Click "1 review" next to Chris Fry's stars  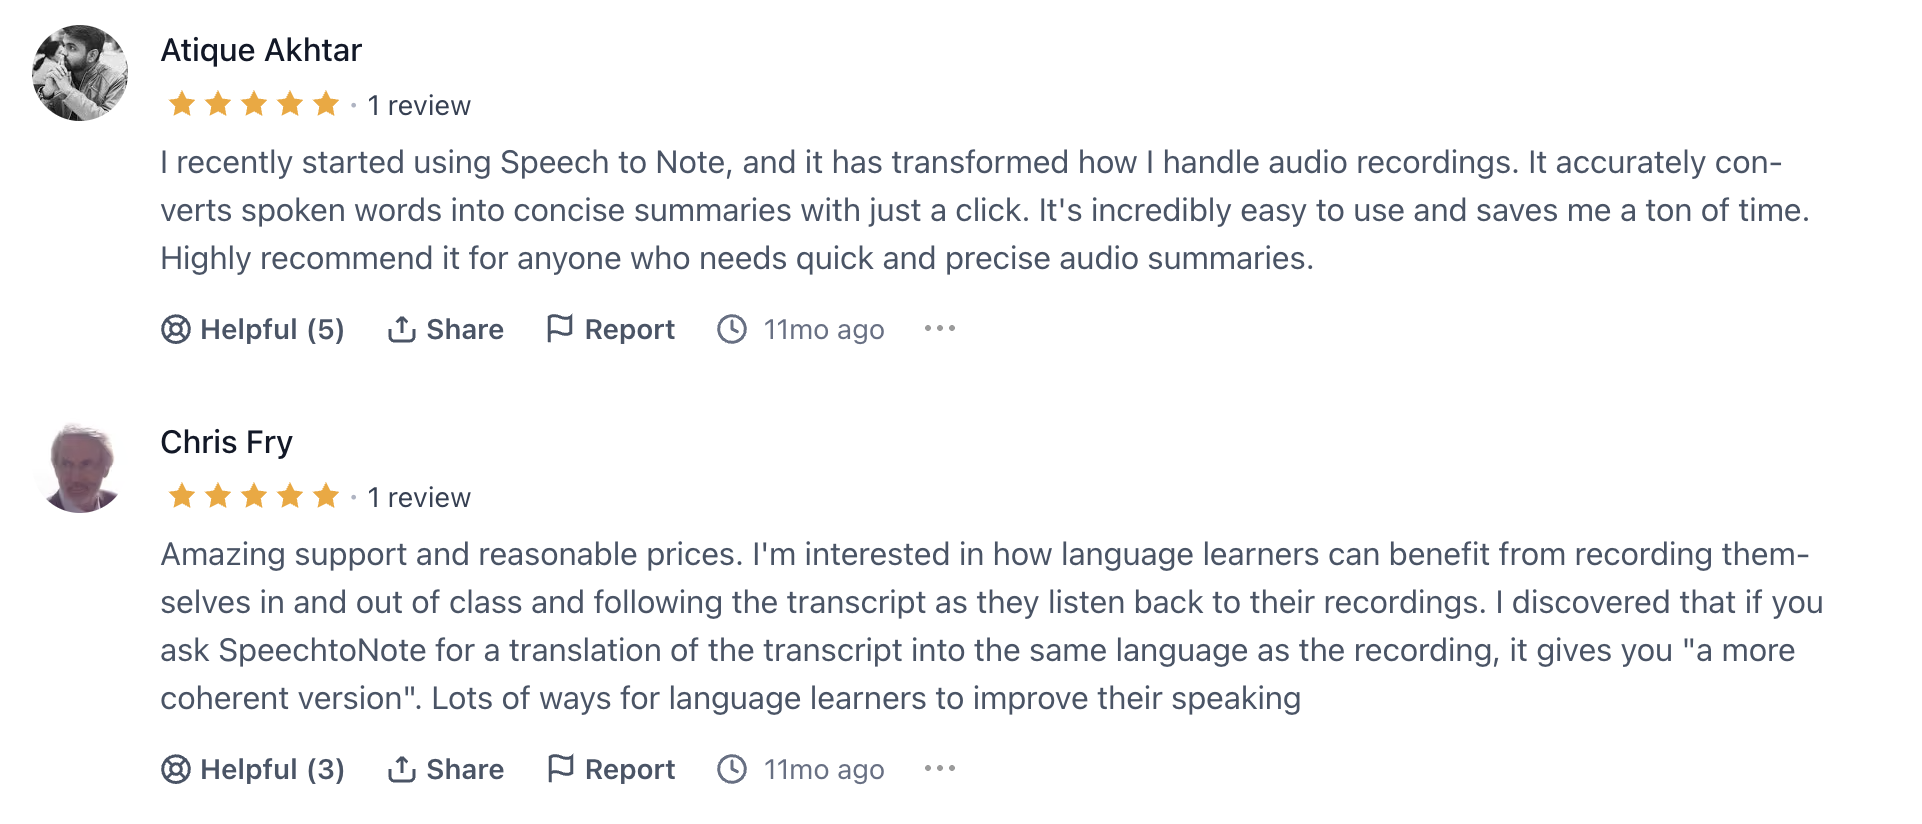[x=418, y=497]
